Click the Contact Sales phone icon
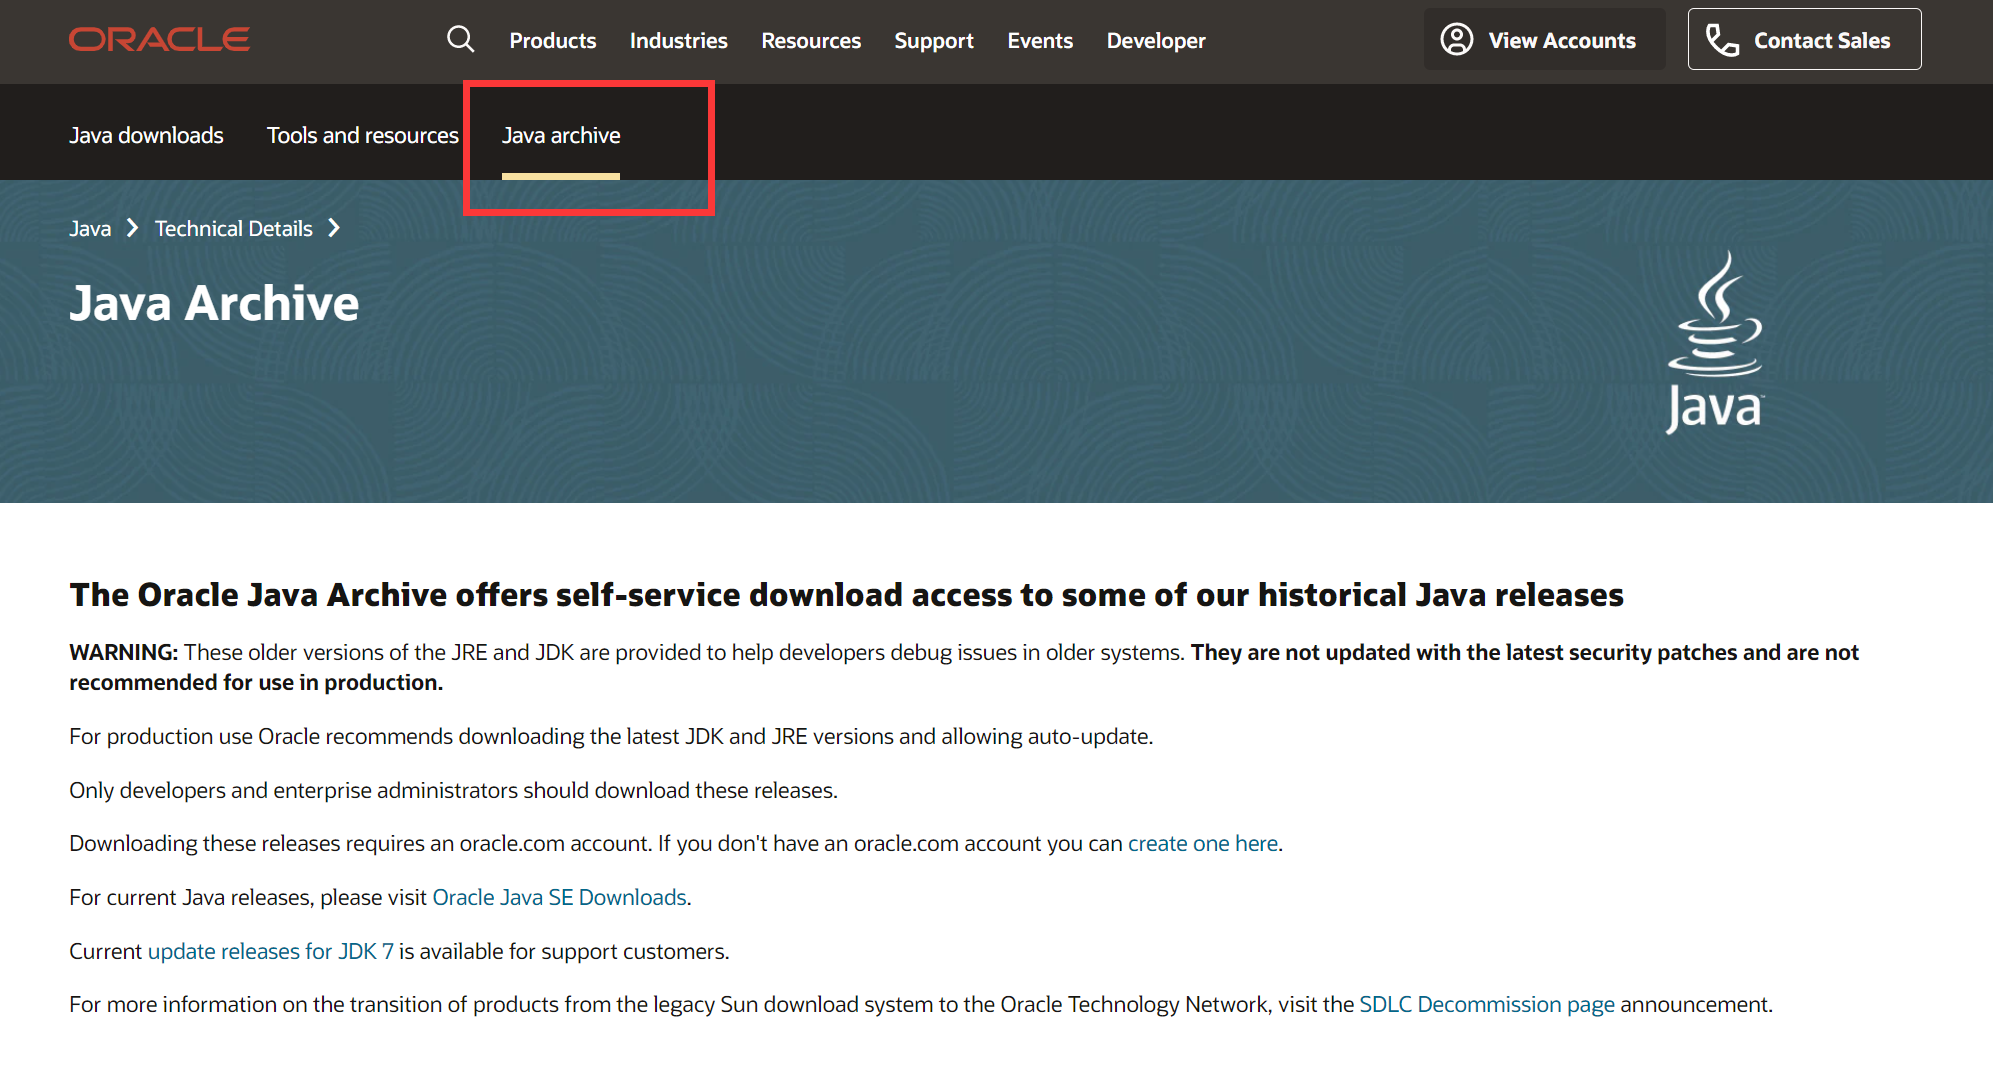 [x=1722, y=40]
